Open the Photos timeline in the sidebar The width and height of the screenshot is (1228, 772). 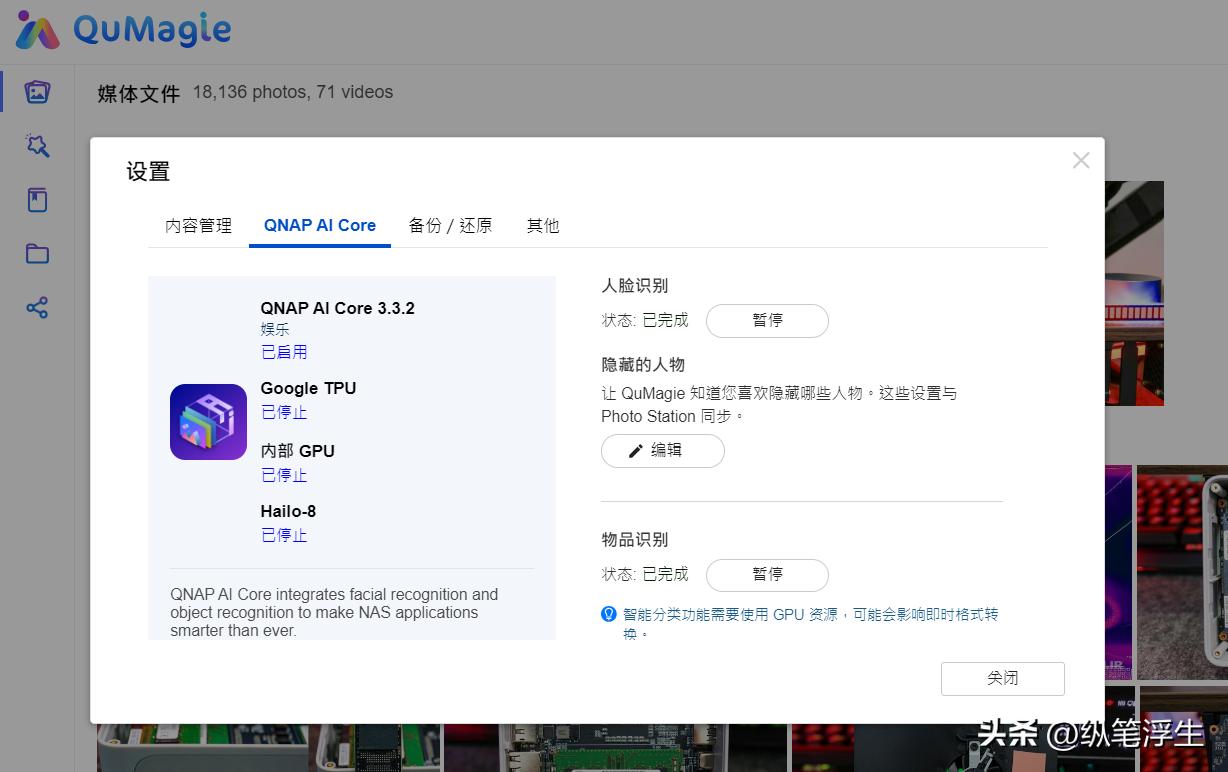point(37,91)
